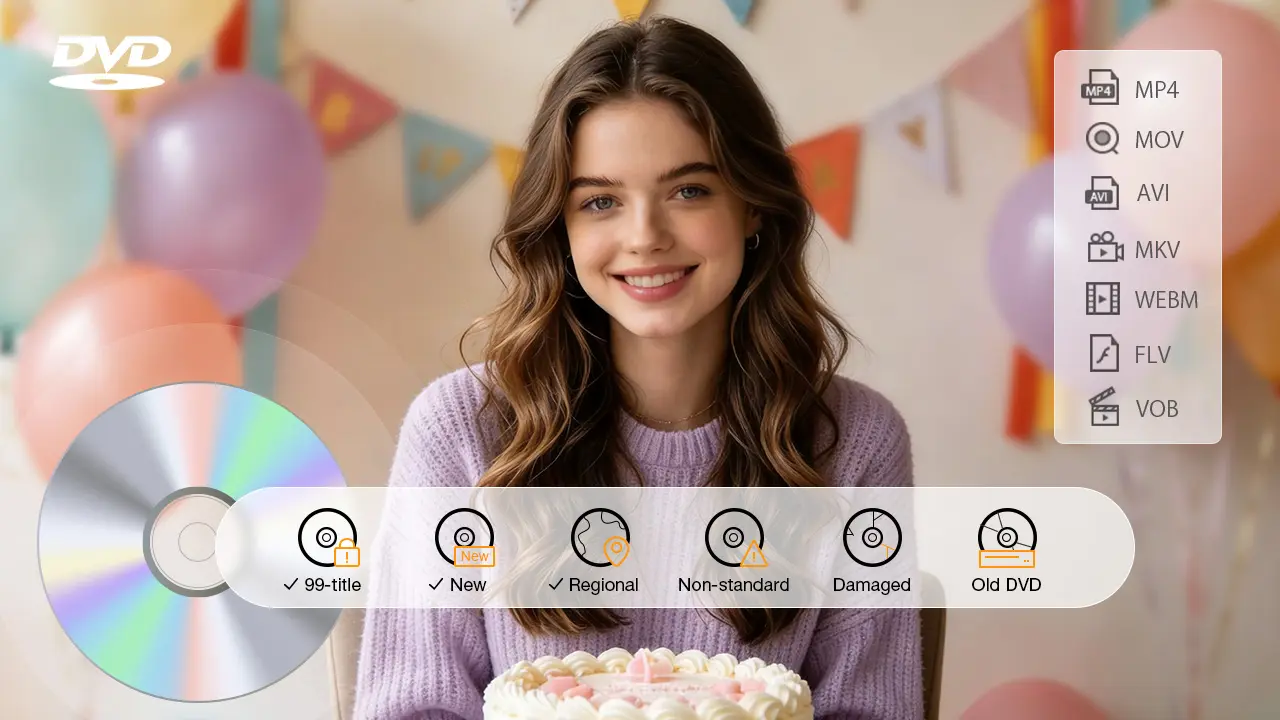Select the VOB clapperboard icon

tap(1104, 408)
